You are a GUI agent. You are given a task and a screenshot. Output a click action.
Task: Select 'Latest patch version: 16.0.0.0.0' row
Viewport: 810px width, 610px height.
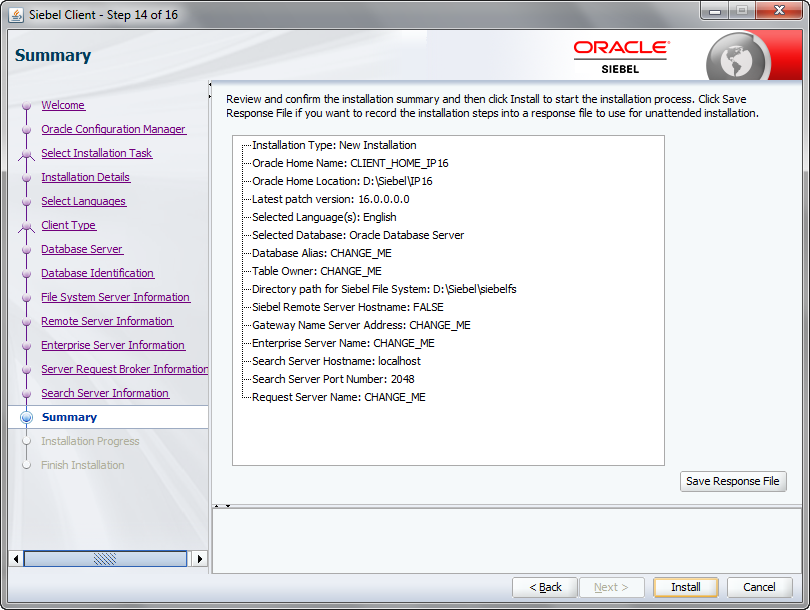(x=331, y=199)
